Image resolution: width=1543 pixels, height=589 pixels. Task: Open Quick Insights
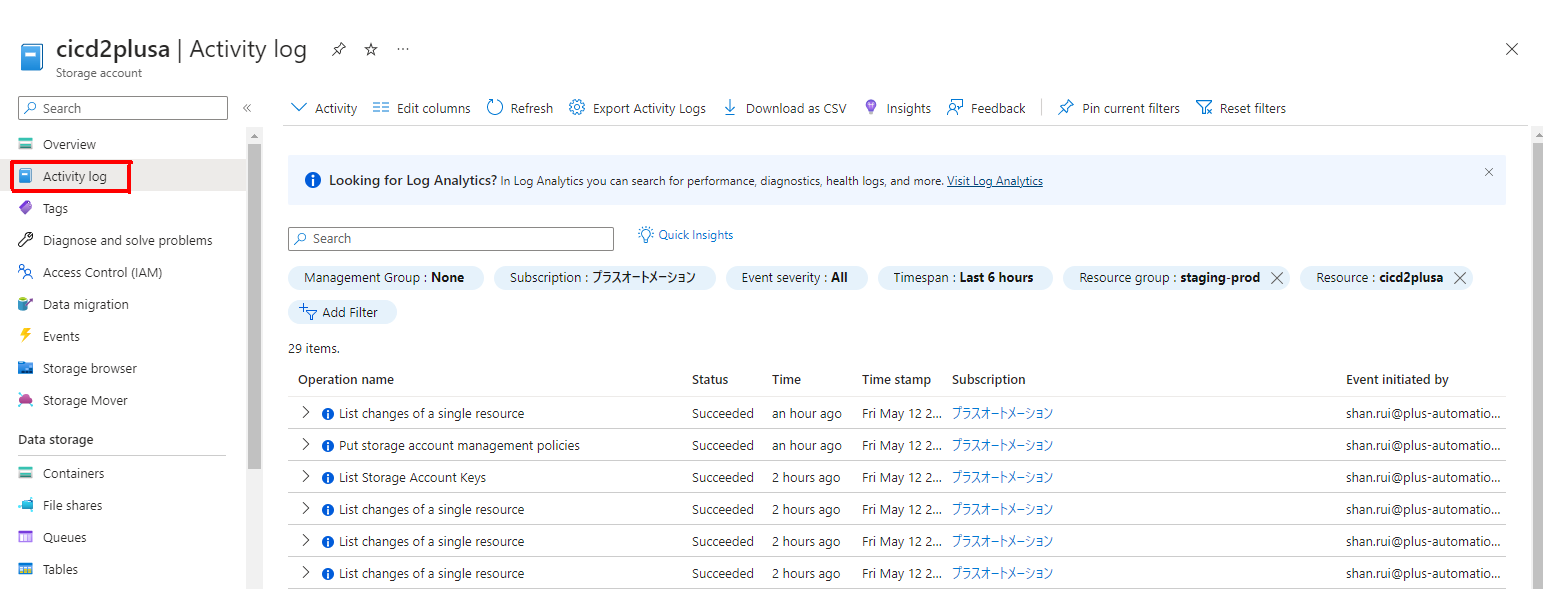[x=686, y=235]
